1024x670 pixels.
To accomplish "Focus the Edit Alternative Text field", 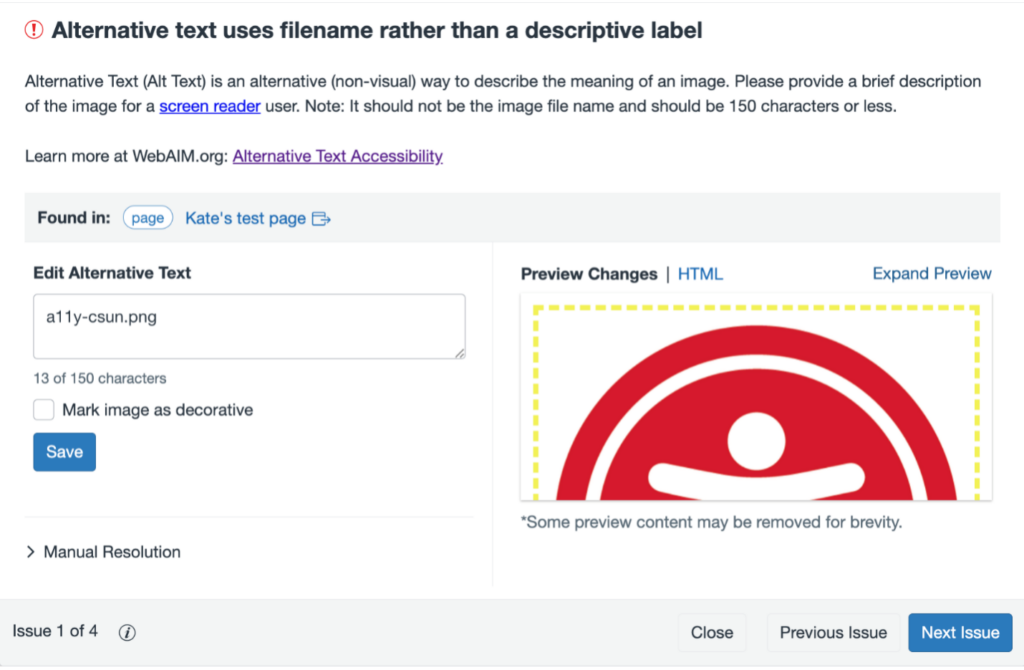I will coord(249,326).
